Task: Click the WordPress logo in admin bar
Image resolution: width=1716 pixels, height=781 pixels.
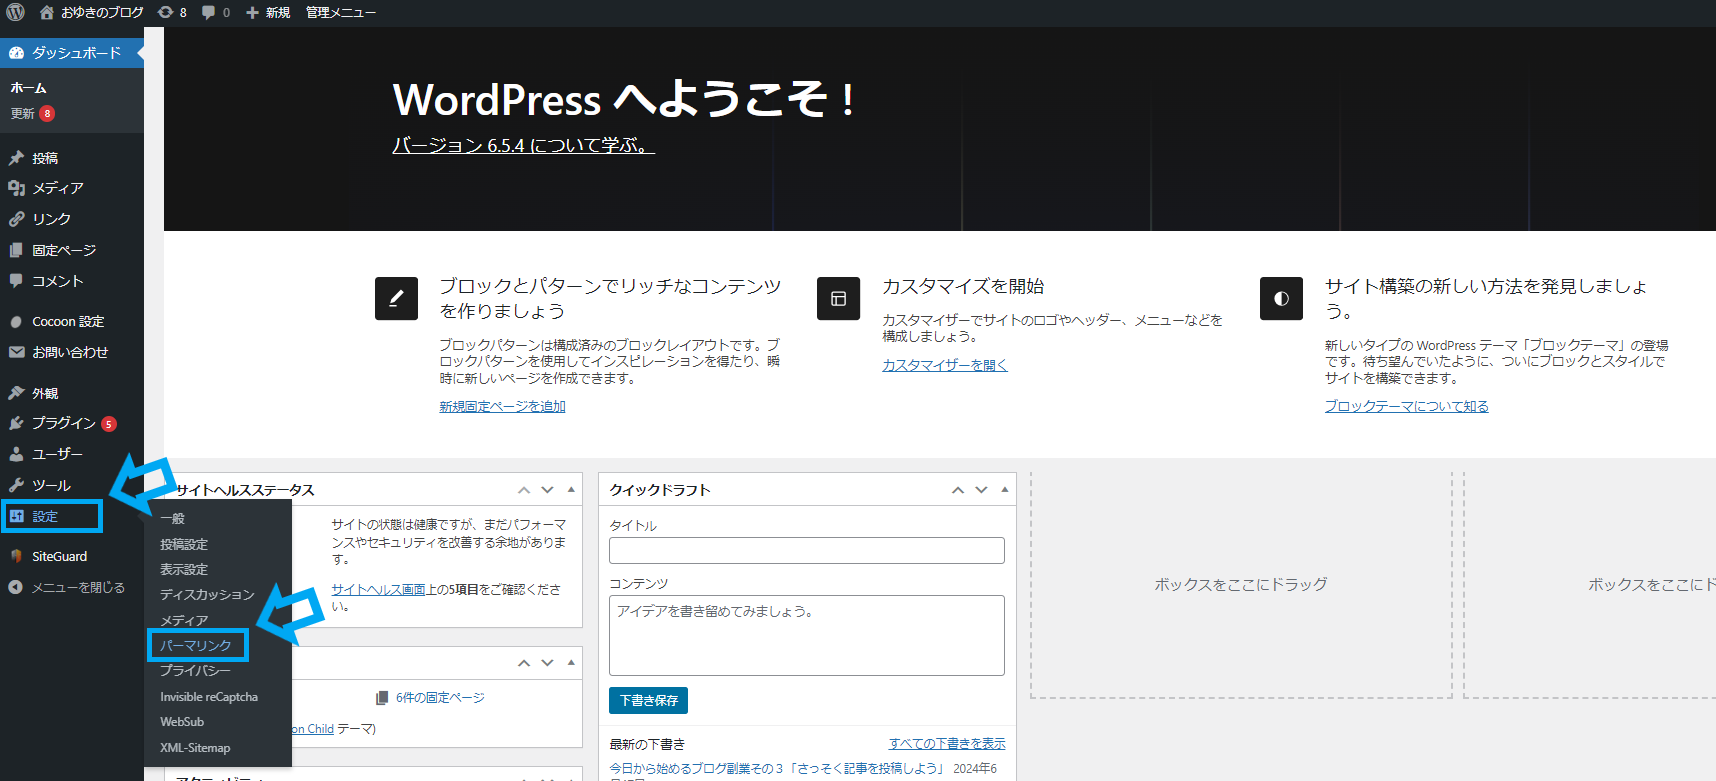Action: [x=15, y=12]
